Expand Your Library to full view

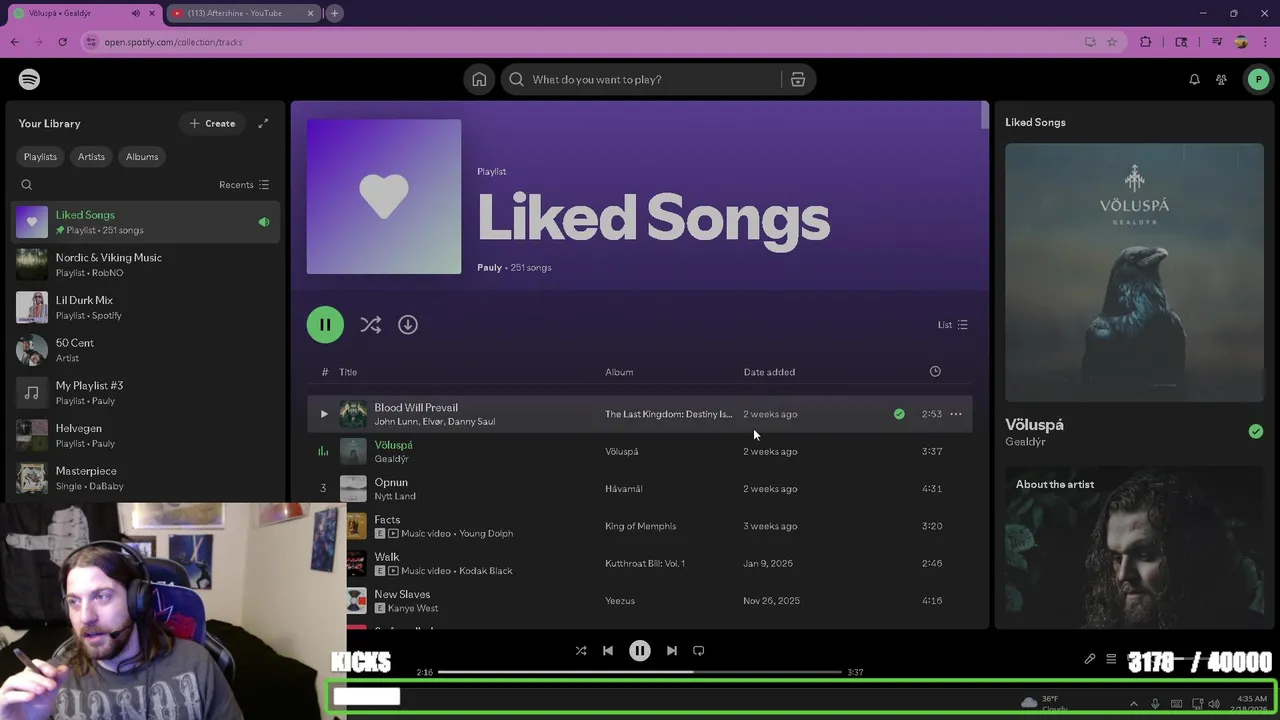click(263, 123)
